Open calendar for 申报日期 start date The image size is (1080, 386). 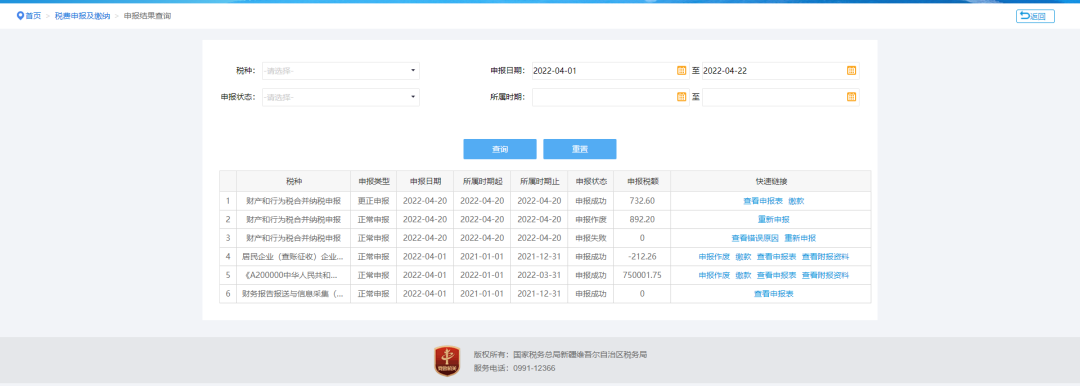[x=682, y=70]
